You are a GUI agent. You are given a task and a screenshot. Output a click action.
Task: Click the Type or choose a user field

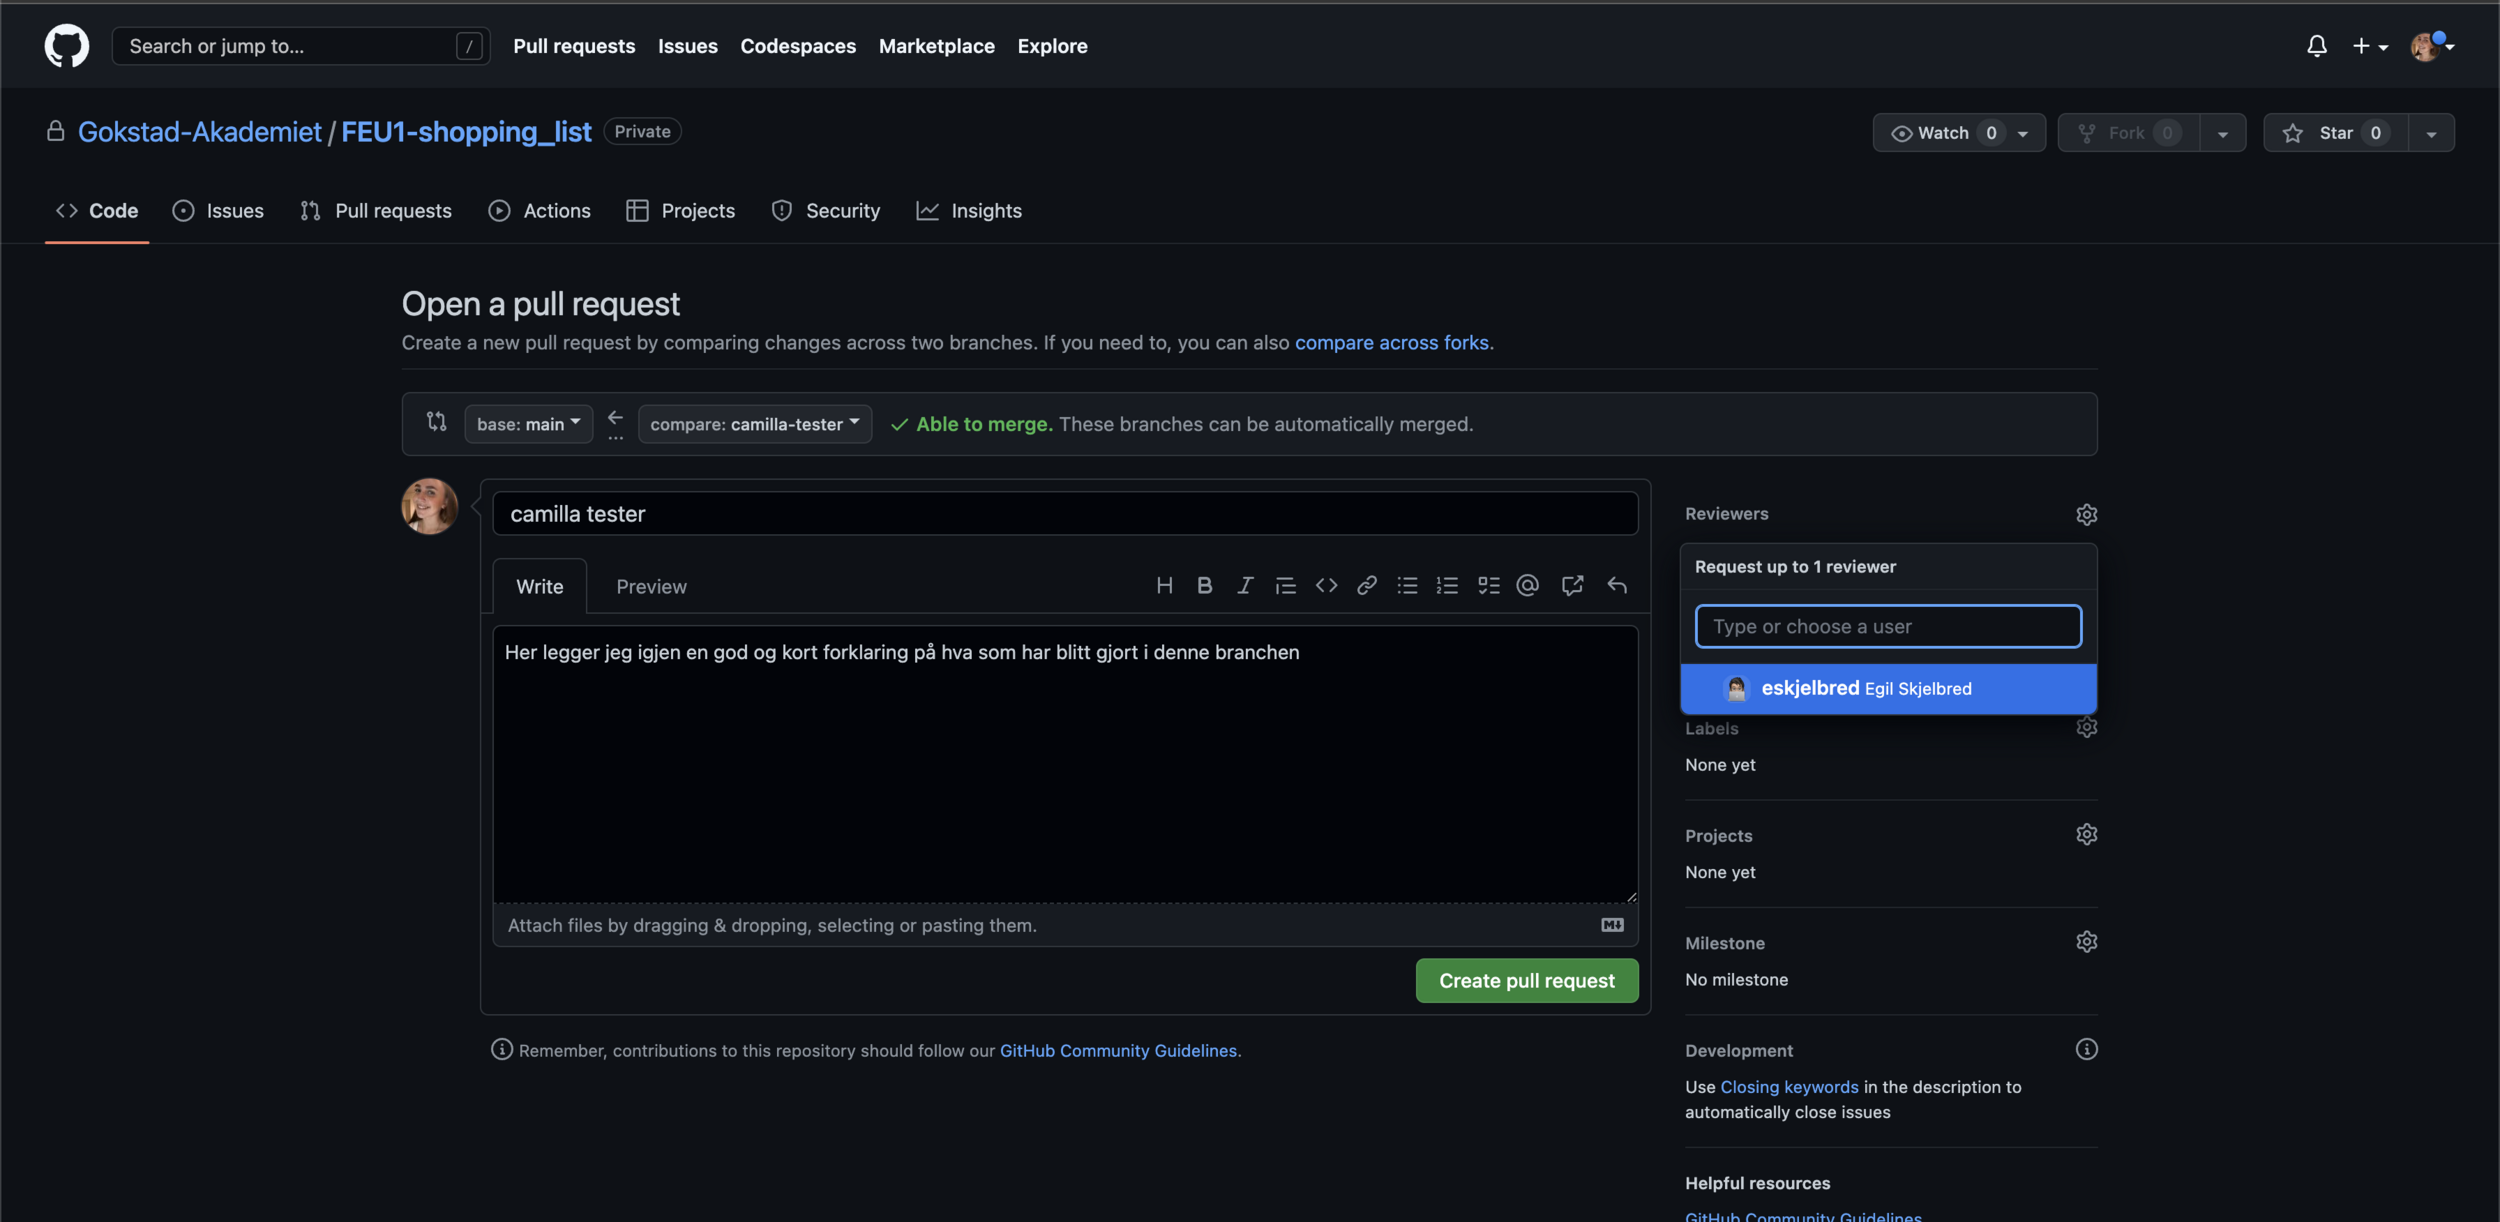1887,627
